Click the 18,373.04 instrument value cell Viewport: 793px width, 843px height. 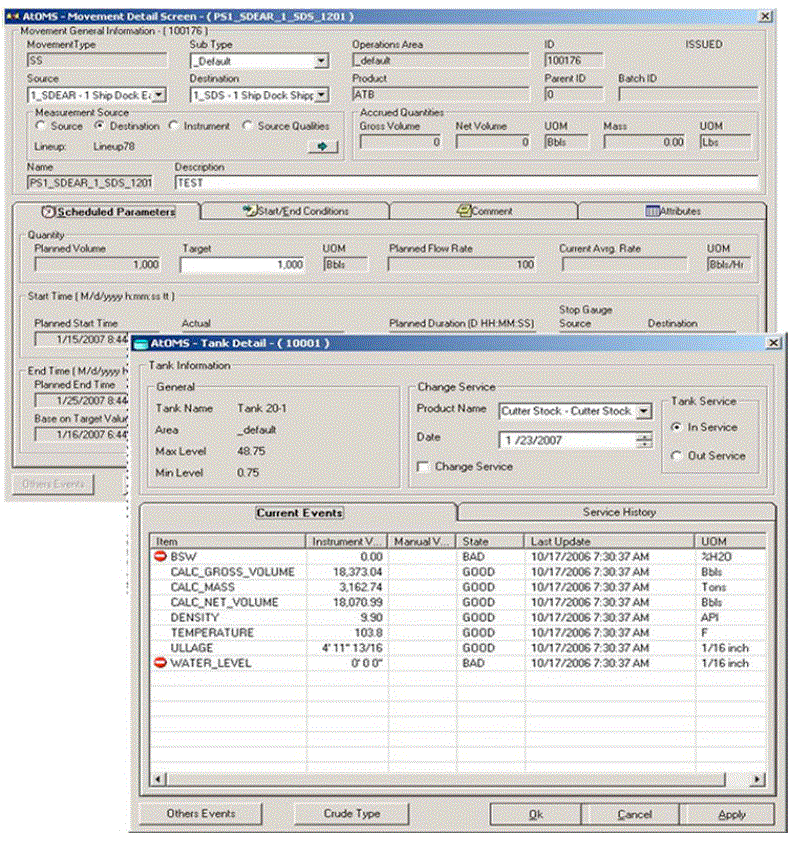(346, 571)
